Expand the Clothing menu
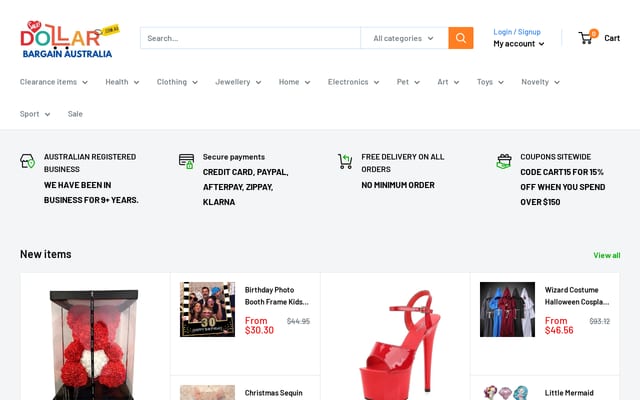The width and height of the screenshot is (640, 400). pyautogui.click(x=177, y=82)
